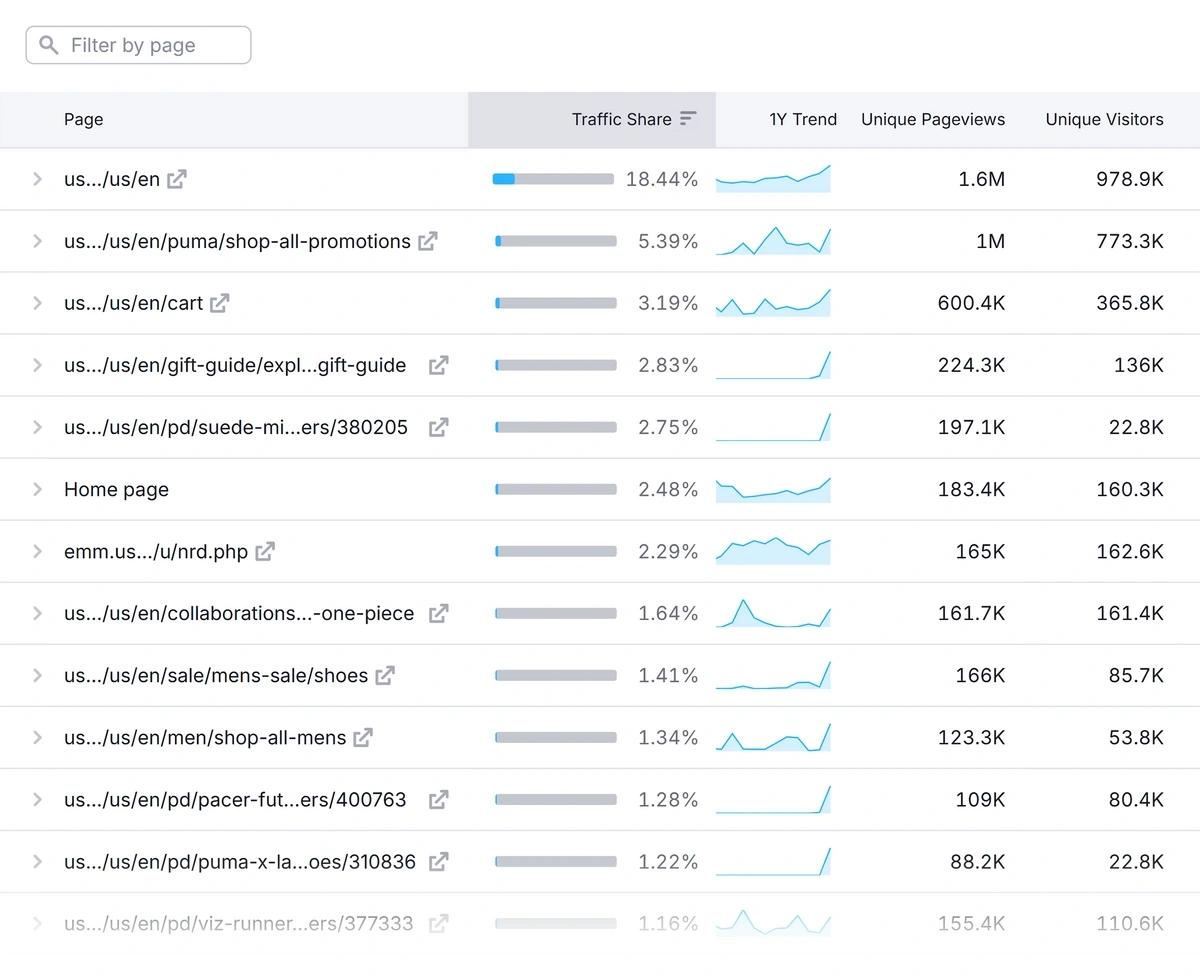1200x979 pixels.
Task: Click inside the Filter by page input field
Action: [140, 45]
